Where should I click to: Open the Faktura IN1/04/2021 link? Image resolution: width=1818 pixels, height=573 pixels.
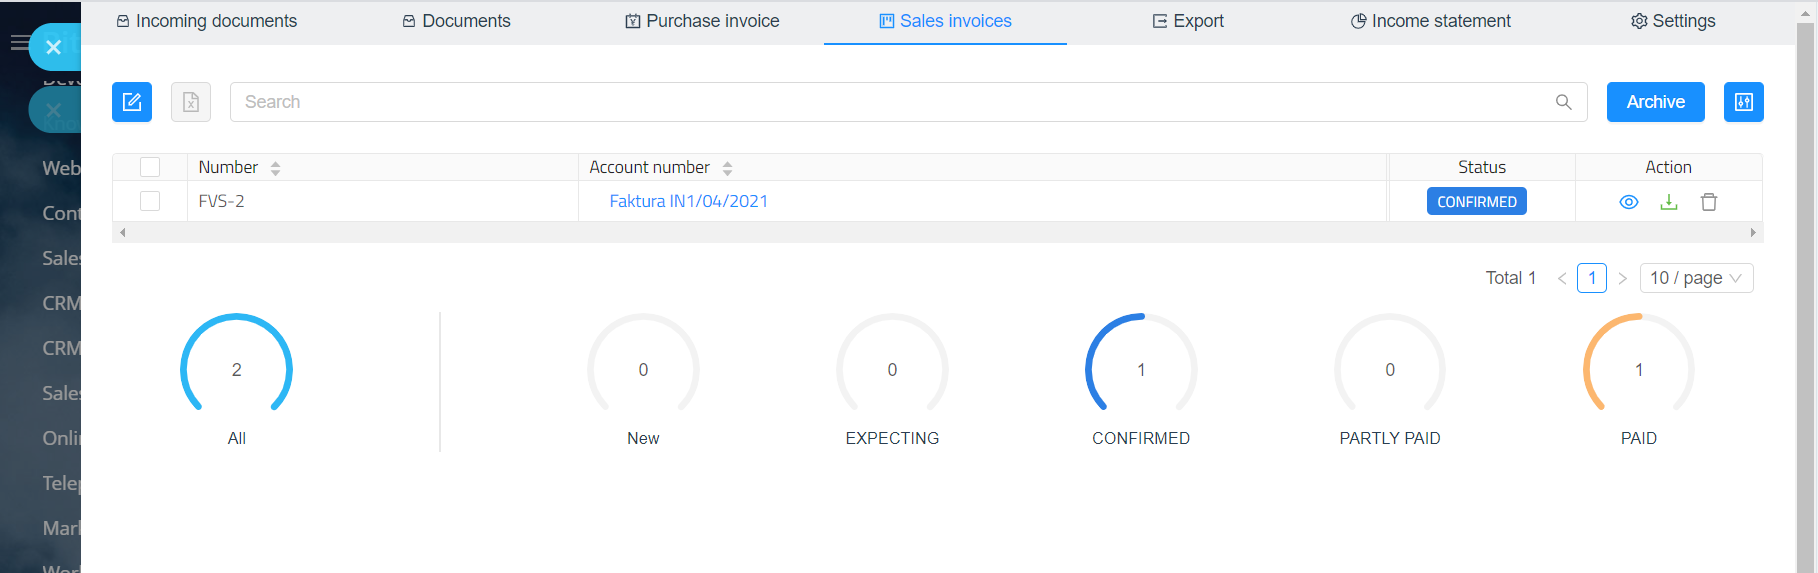tap(688, 201)
